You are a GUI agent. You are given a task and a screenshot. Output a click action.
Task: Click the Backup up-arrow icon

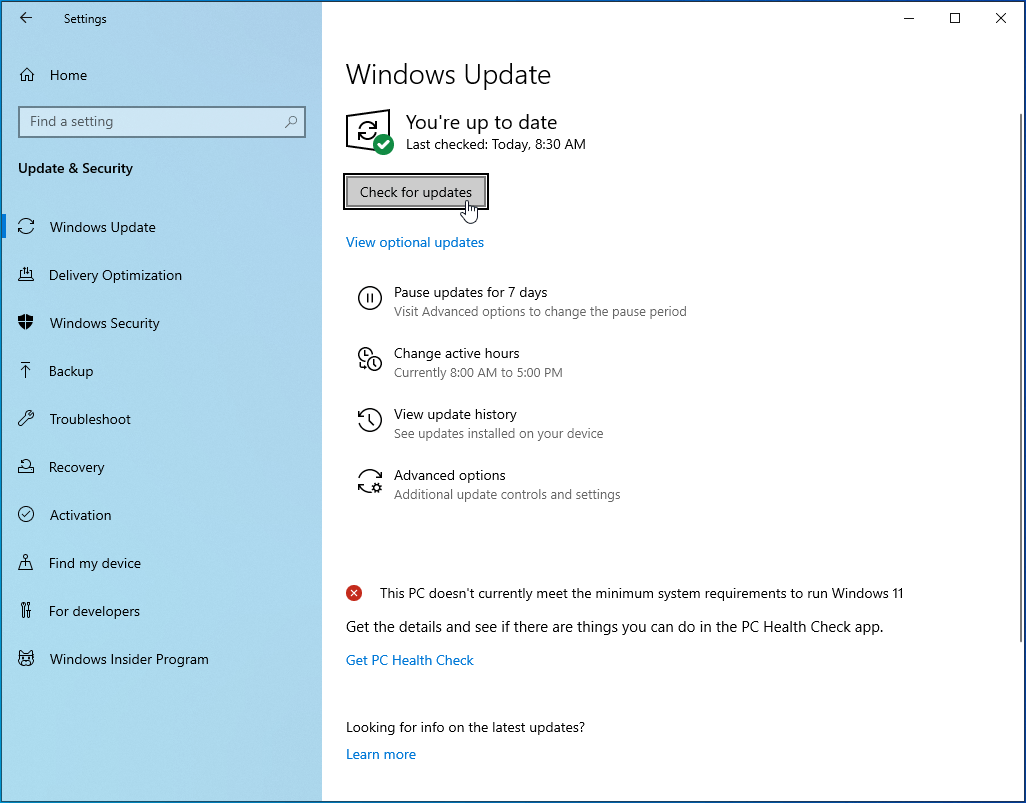tap(26, 370)
